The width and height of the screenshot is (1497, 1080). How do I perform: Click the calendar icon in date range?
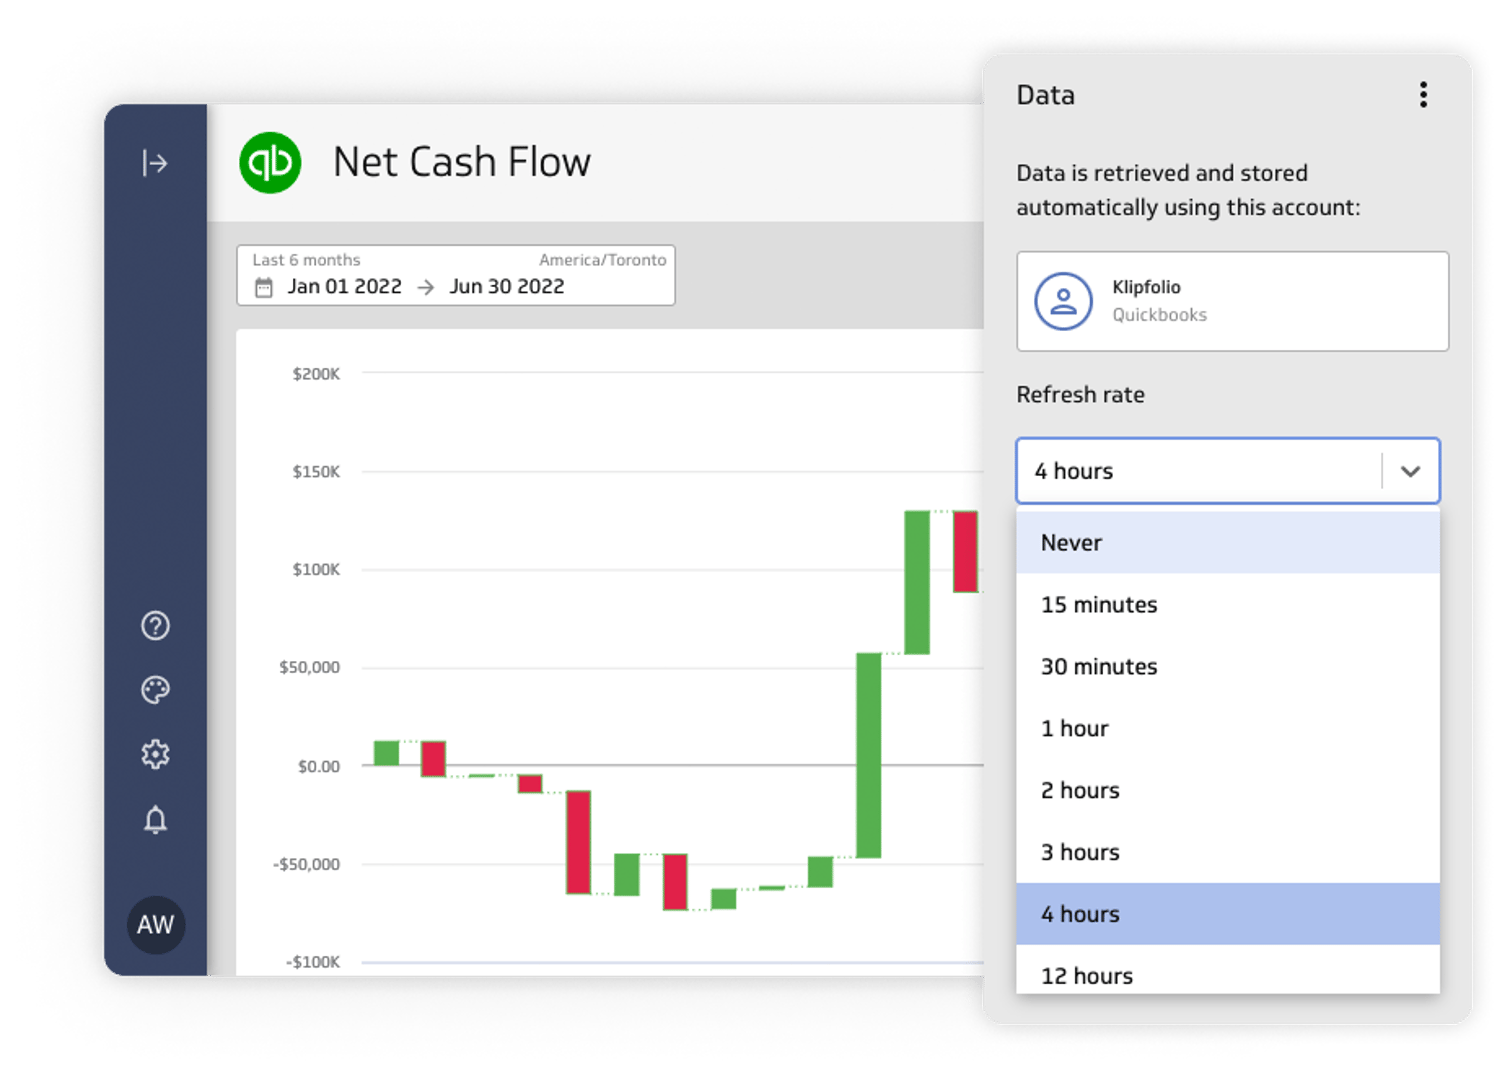[264, 288]
